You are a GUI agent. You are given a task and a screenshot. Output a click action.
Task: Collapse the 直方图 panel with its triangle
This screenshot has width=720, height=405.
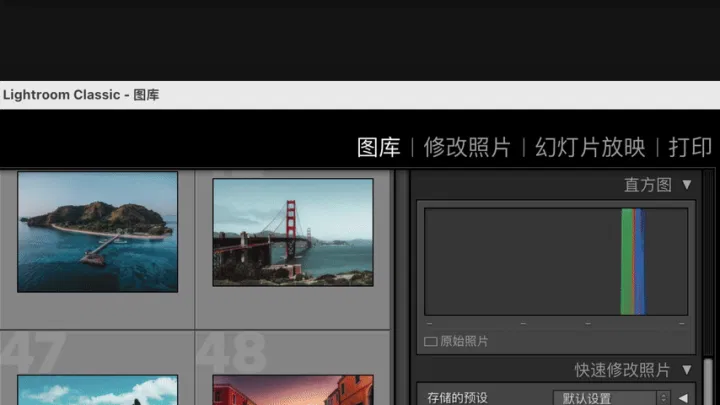coord(687,184)
